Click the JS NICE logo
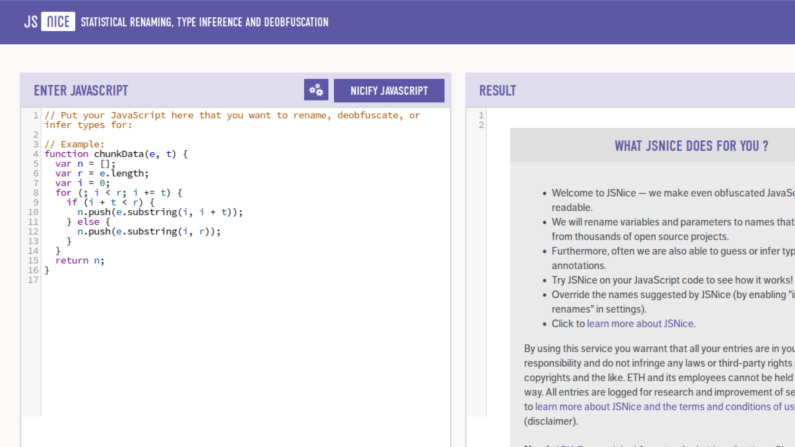 (x=50, y=22)
